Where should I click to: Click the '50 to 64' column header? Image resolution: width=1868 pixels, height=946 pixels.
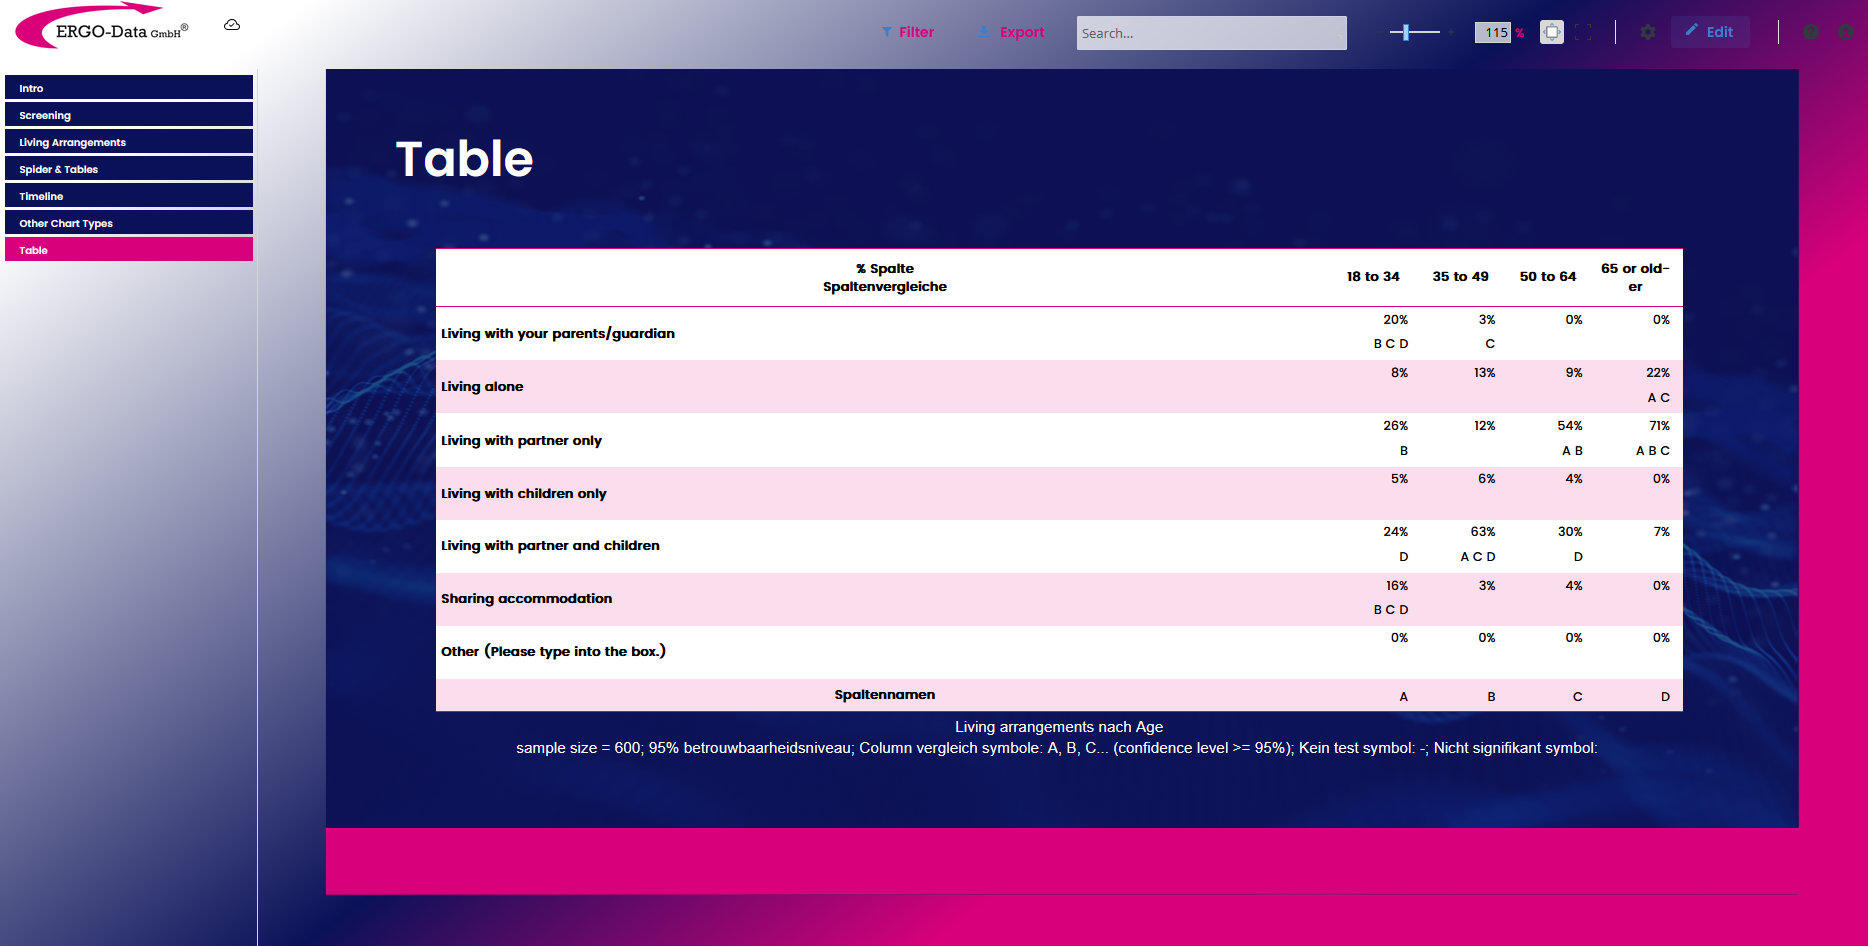click(x=1548, y=277)
